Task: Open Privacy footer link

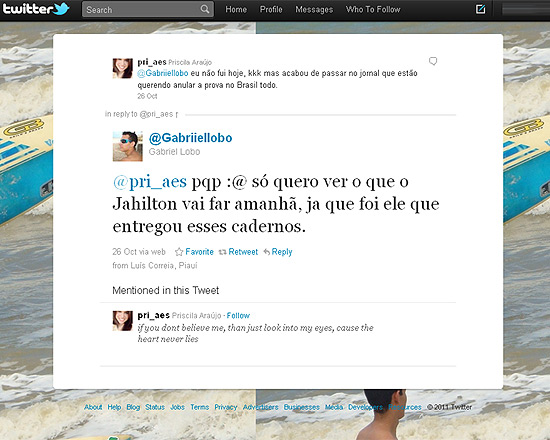Action: point(226,407)
